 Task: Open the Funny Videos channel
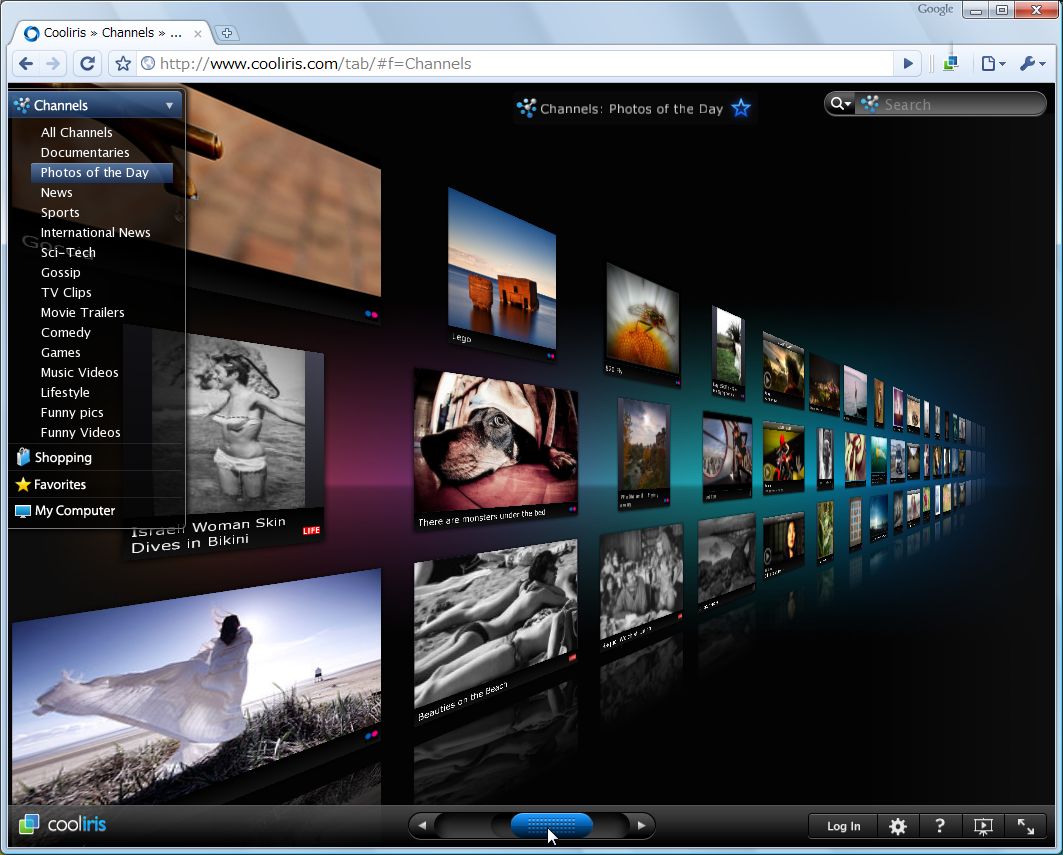tap(80, 433)
